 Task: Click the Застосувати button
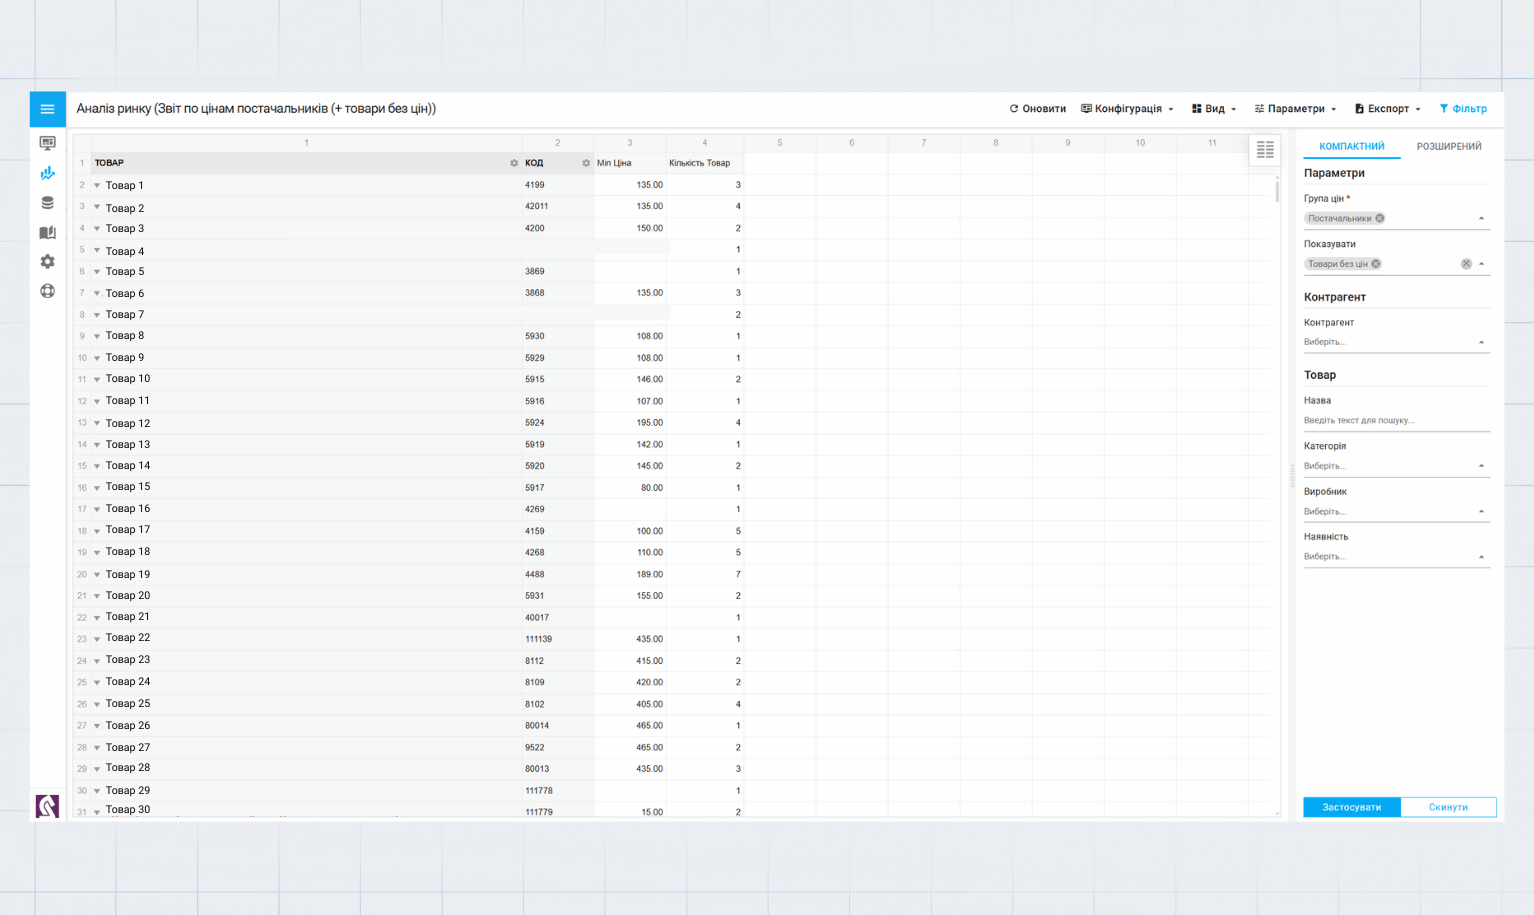point(1351,807)
